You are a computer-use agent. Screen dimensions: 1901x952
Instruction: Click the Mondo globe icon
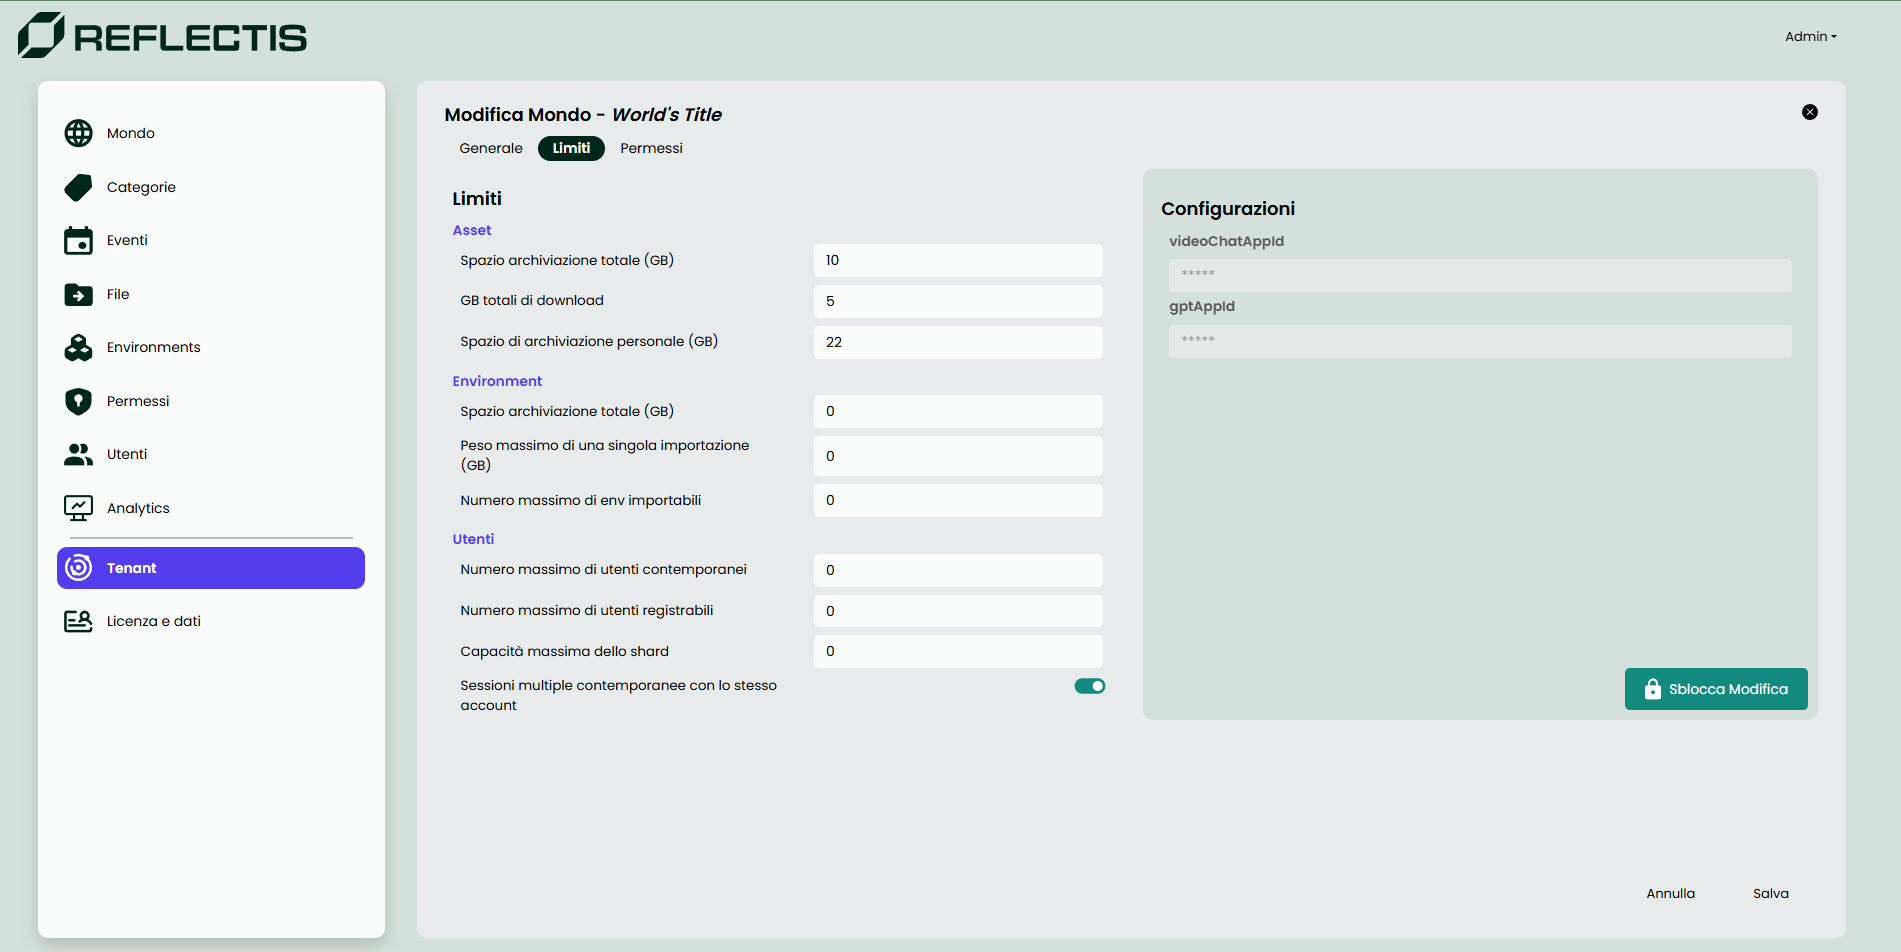[x=78, y=133]
